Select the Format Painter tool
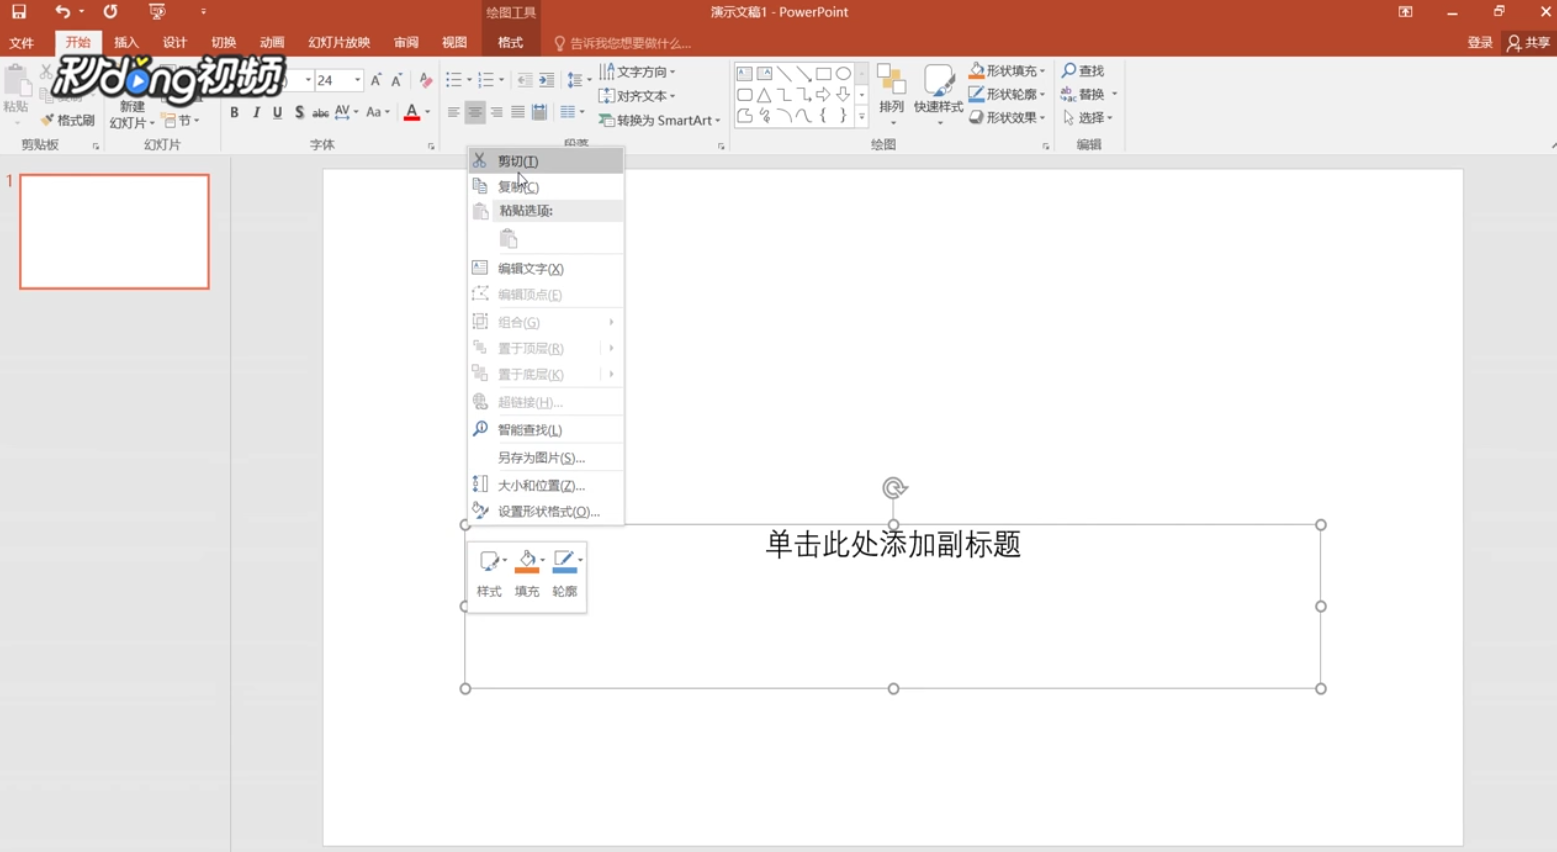The width and height of the screenshot is (1557, 852). point(70,119)
